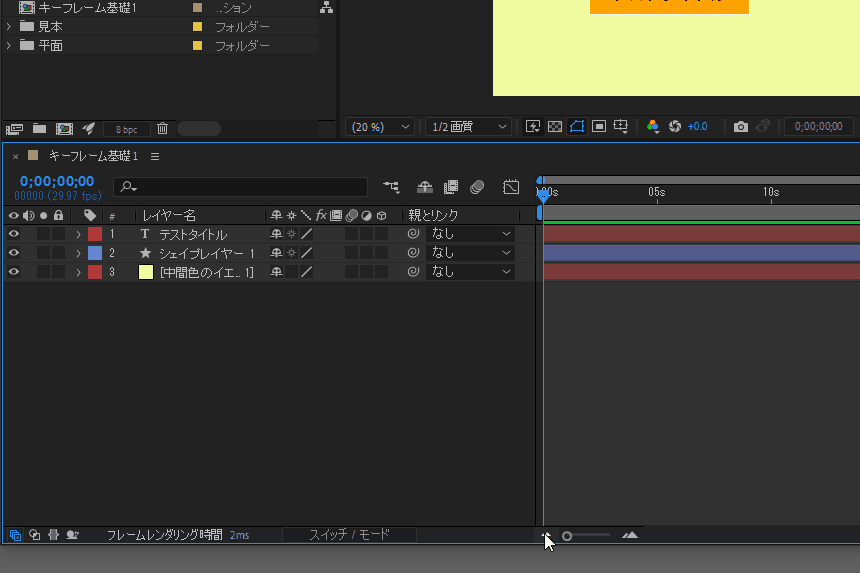Open the Composition Mini-Flowchart icon
The image size is (860, 573).
tap(392, 187)
